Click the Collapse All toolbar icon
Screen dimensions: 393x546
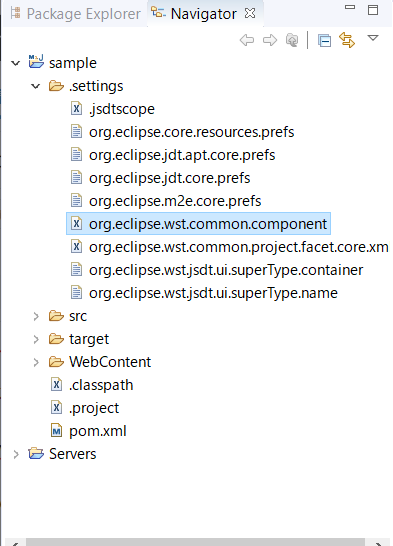324,40
